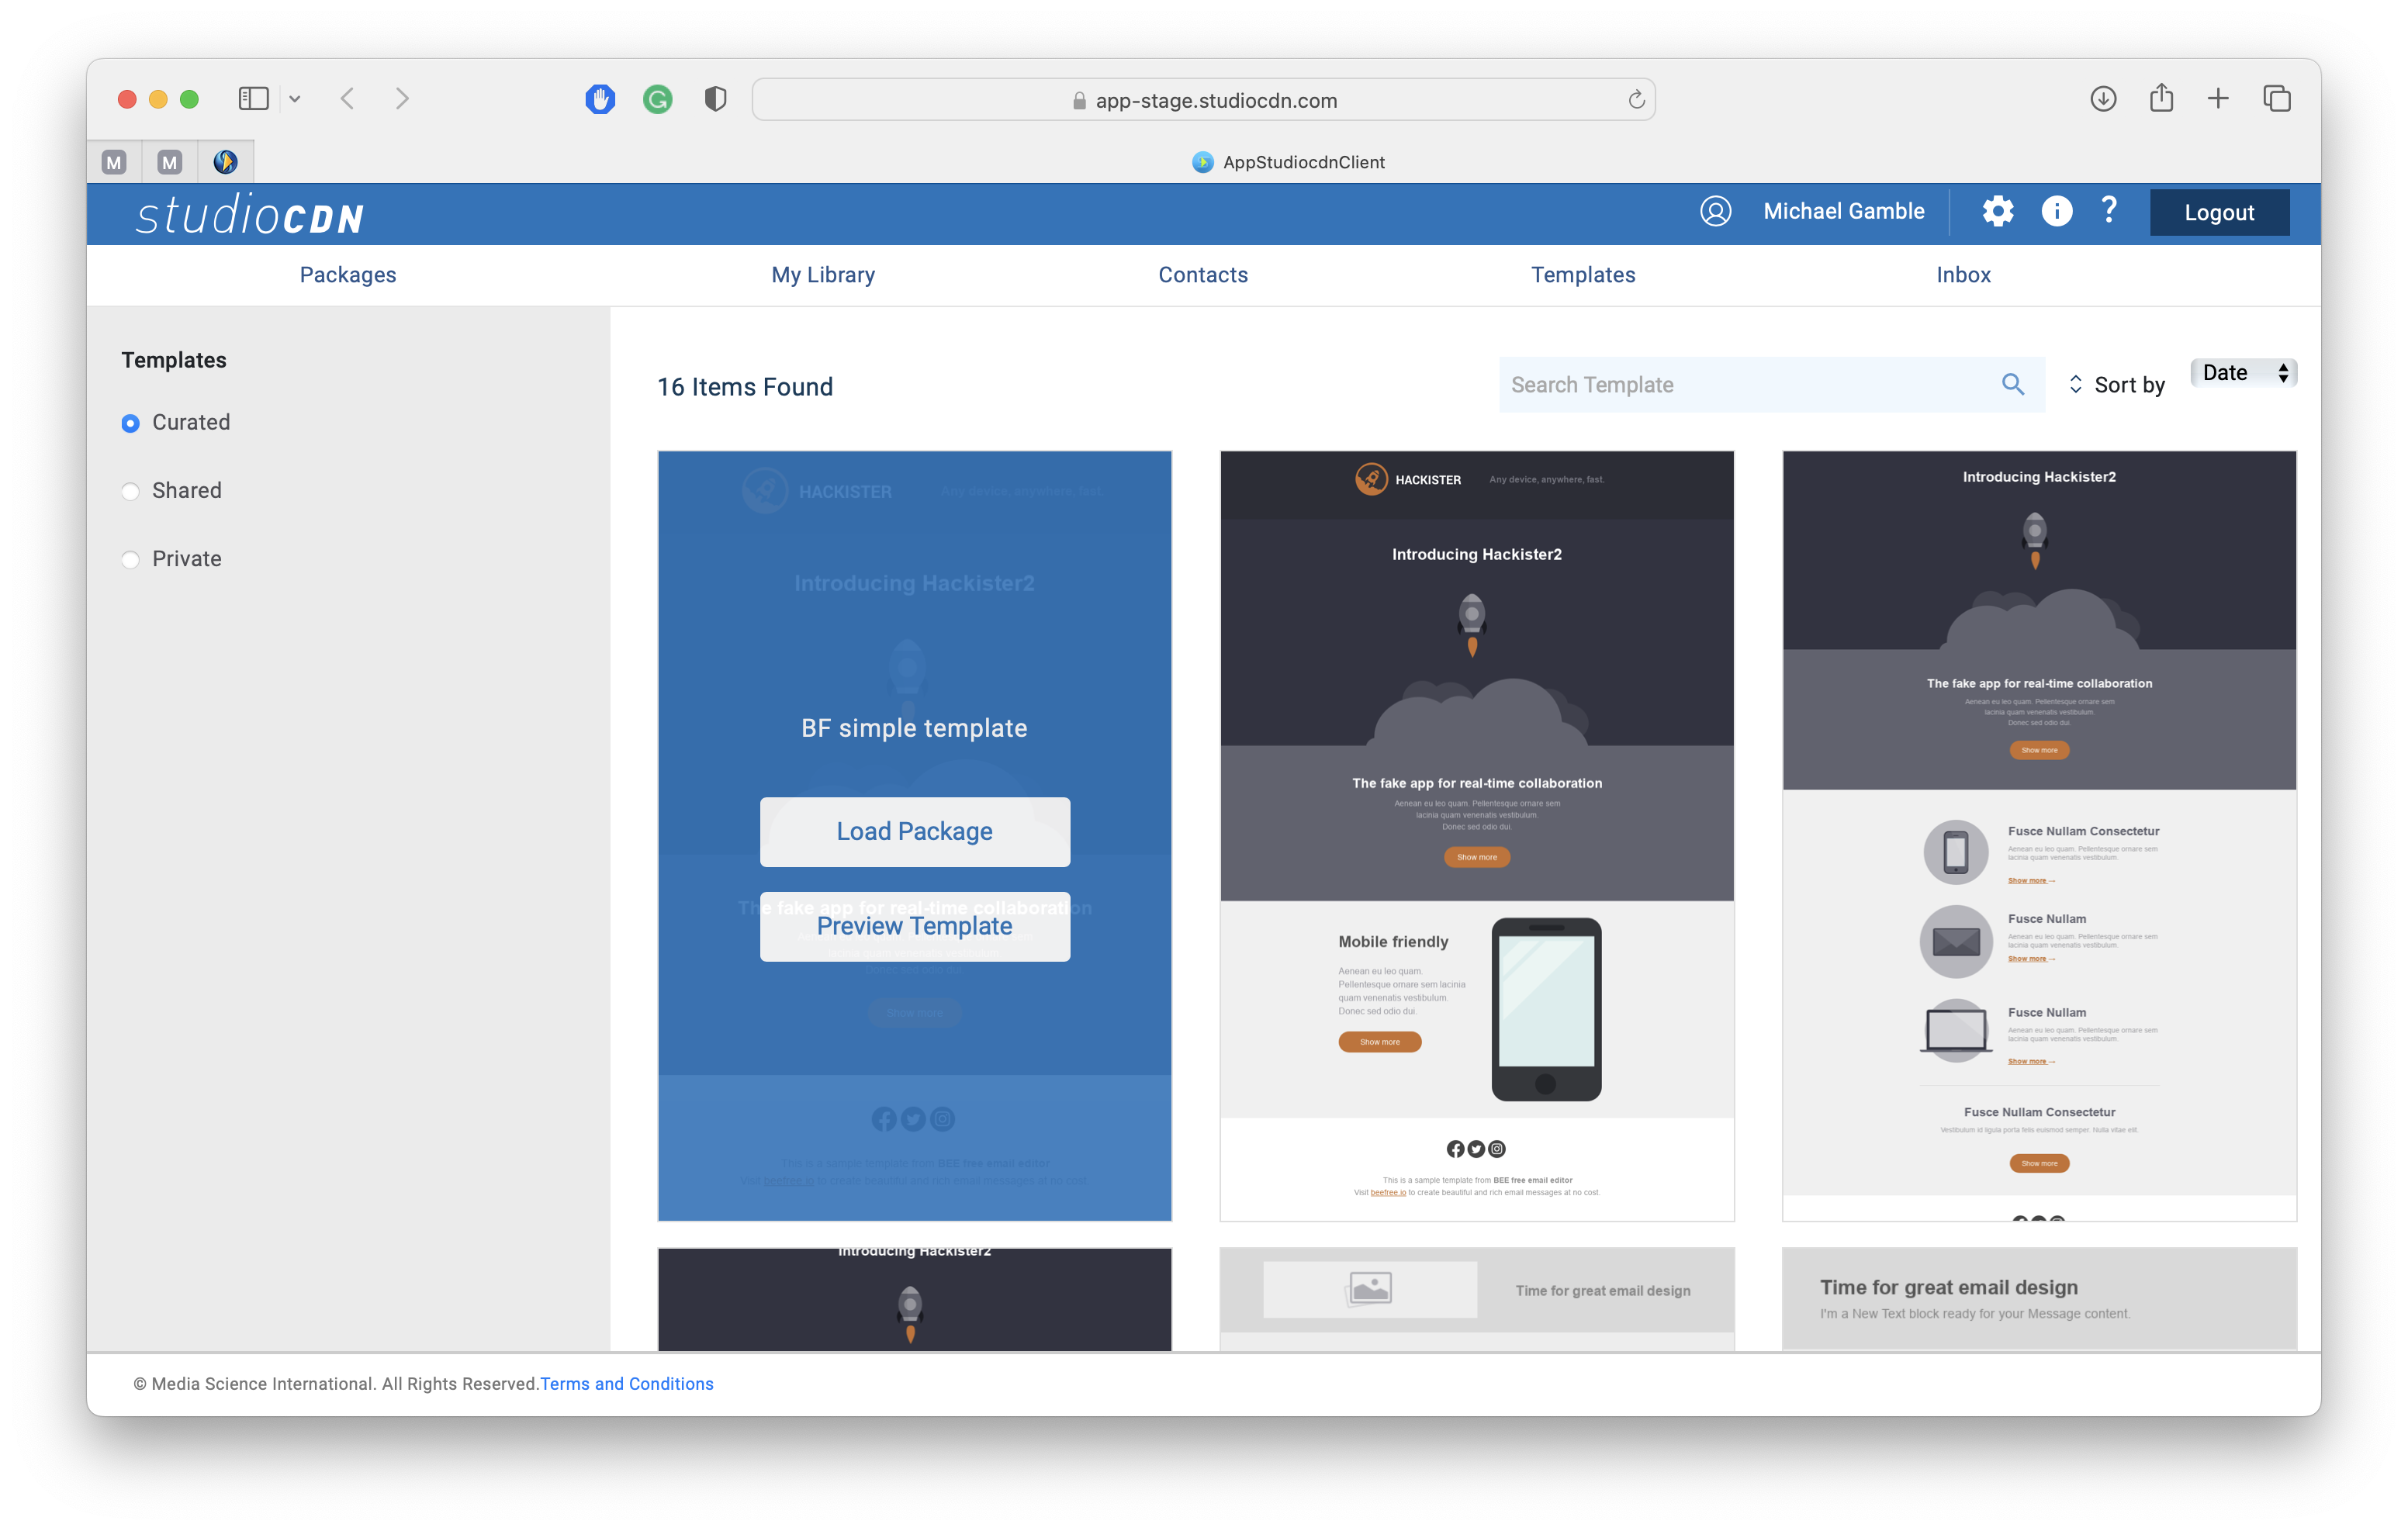The image size is (2408, 1531).
Task: Open the Terms and Conditions link
Action: click(x=627, y=1384)
